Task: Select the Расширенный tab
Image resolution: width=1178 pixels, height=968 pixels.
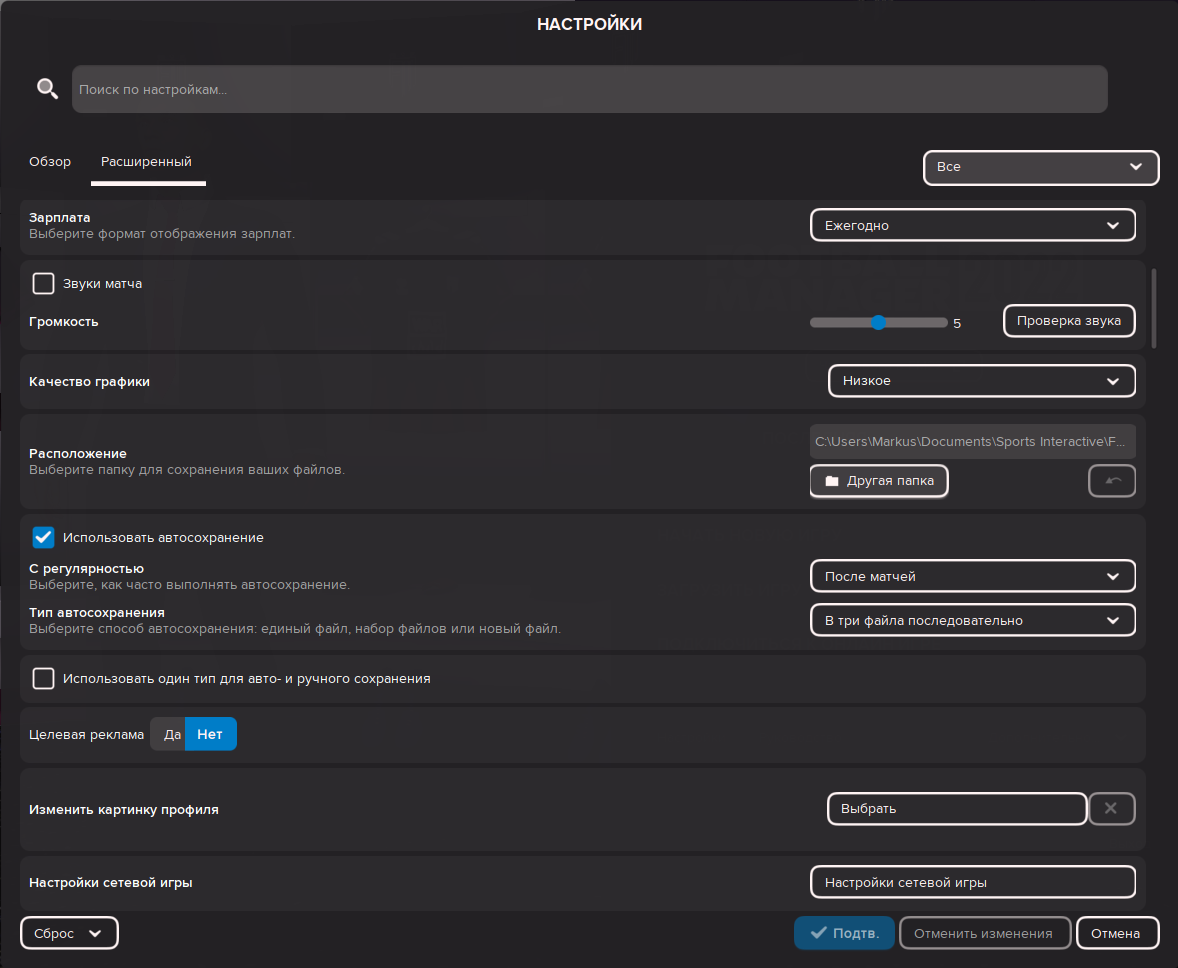Action: pyautogui.click(x=146, y=162)
